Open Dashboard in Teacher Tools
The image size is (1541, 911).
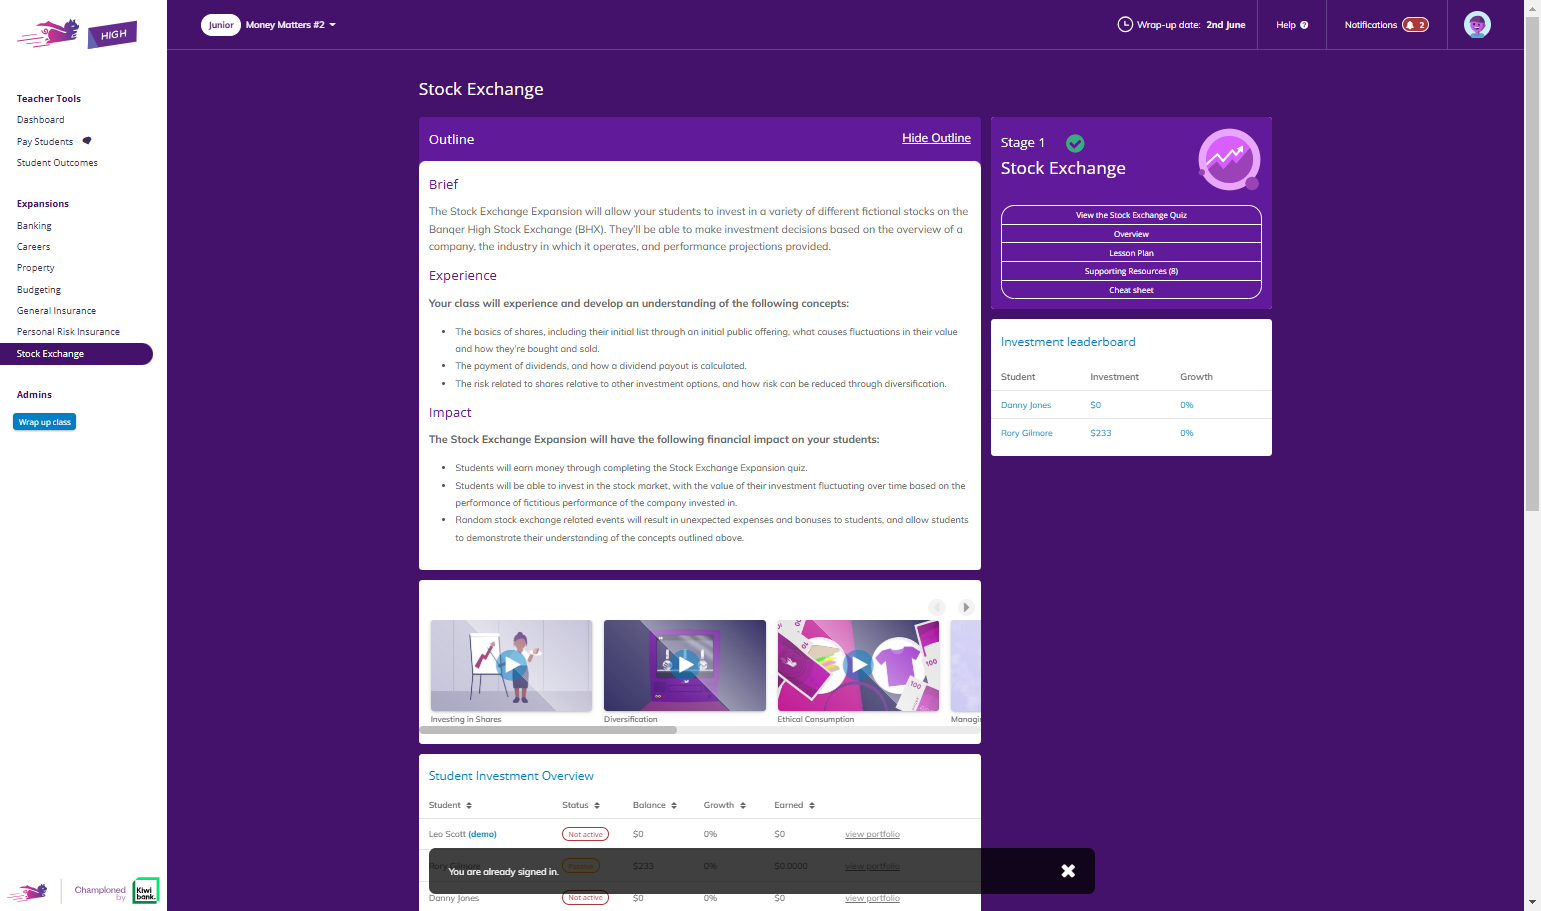[41, 120]
